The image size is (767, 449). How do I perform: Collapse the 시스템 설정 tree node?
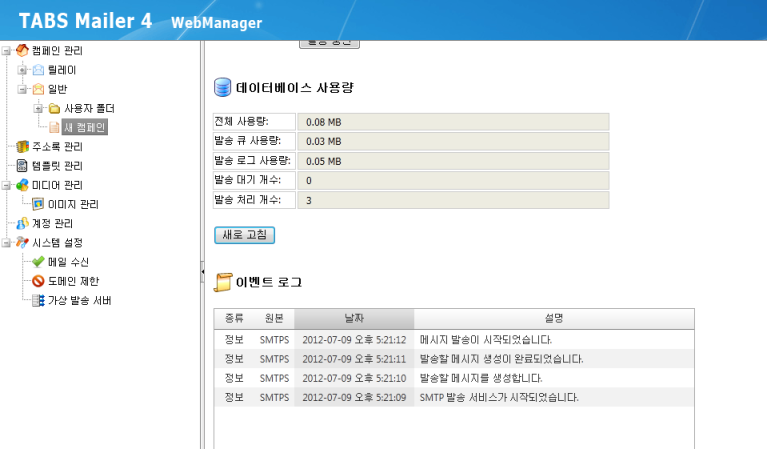[6, 243]
